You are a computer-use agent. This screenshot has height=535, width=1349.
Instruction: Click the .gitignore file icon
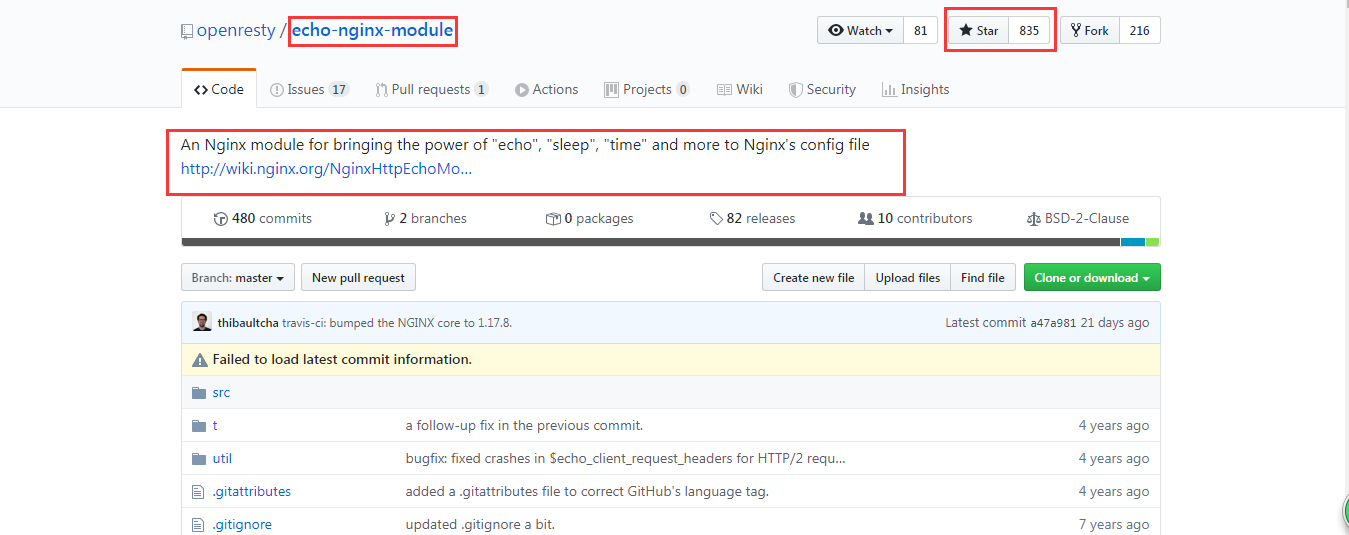pyautogui.click(x=198, y=524)
